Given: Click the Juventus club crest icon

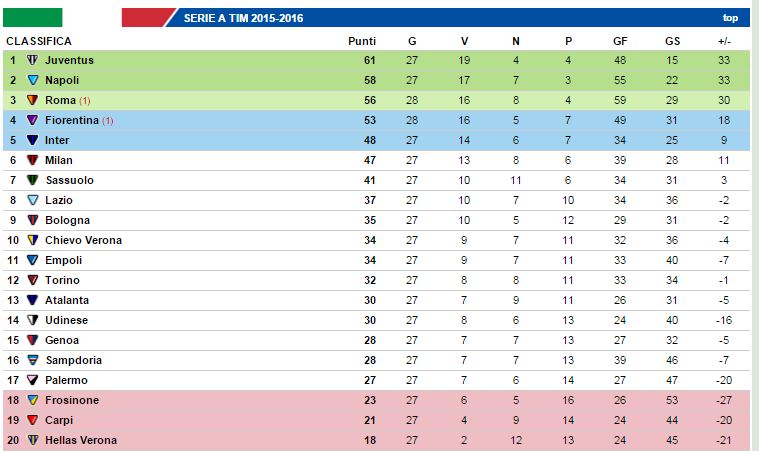Looking at the screenshot, I should click(33, 60).
